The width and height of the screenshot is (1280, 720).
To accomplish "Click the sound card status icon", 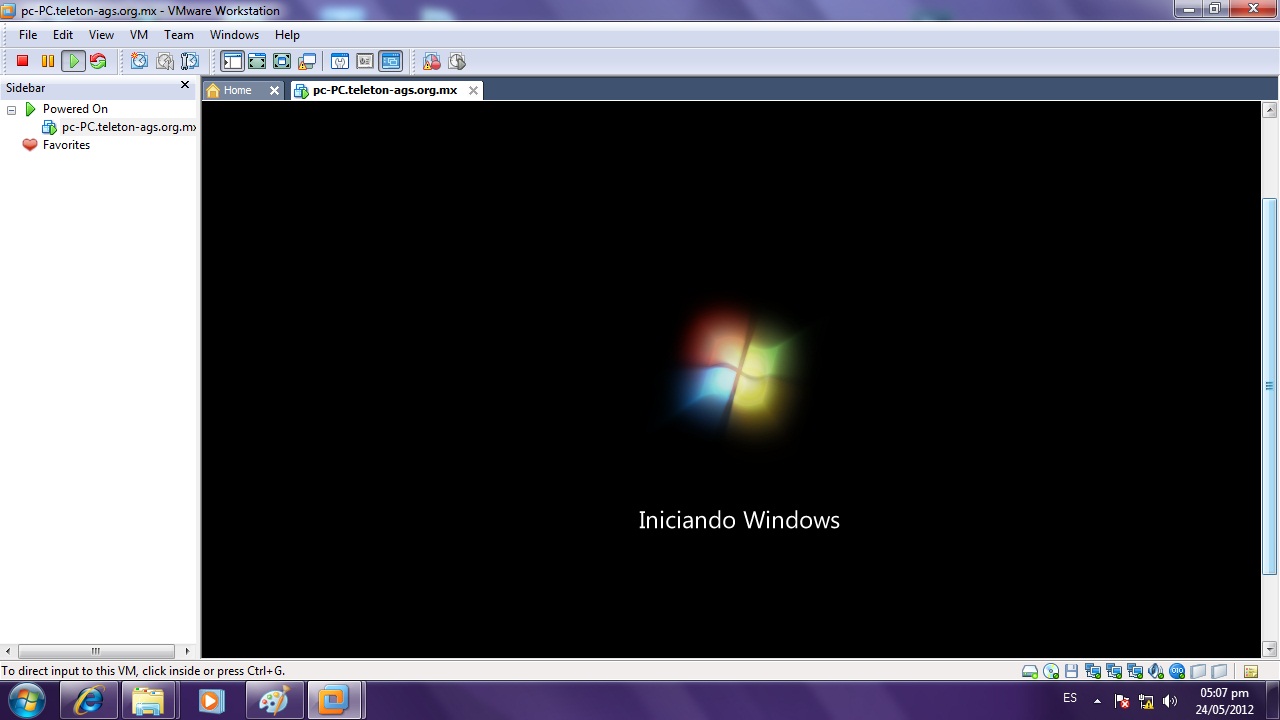I will coord(1156,671).
